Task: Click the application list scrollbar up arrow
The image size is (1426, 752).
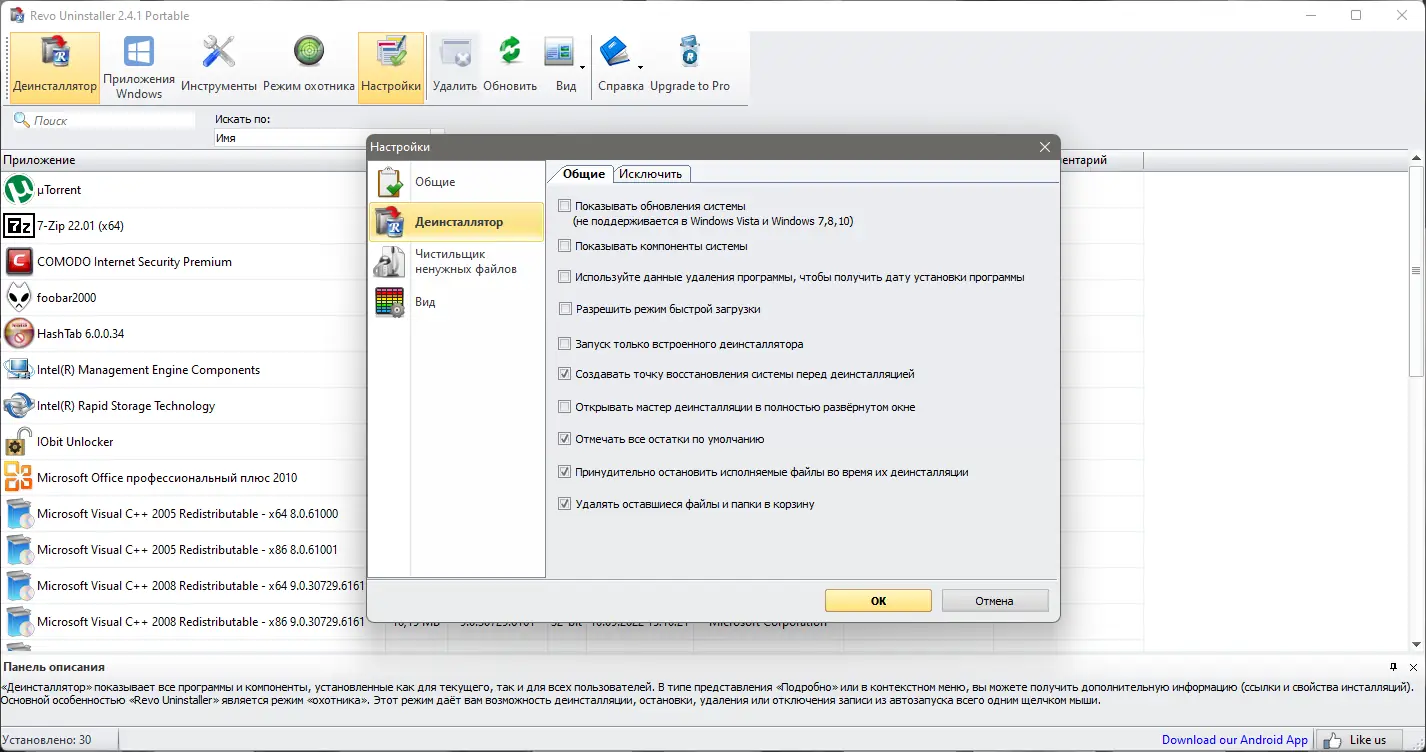Action: (x=1416, y=158)
